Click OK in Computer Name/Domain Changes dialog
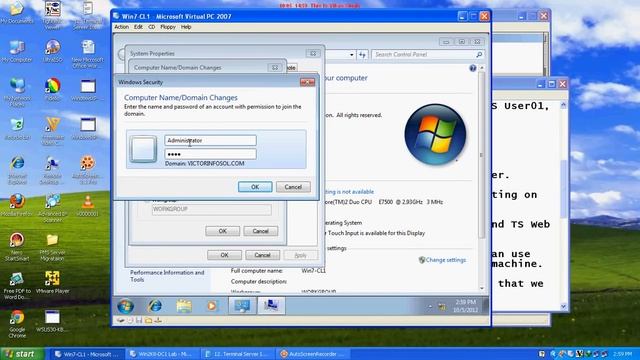 pyautogui.click(x=222, y=231)
